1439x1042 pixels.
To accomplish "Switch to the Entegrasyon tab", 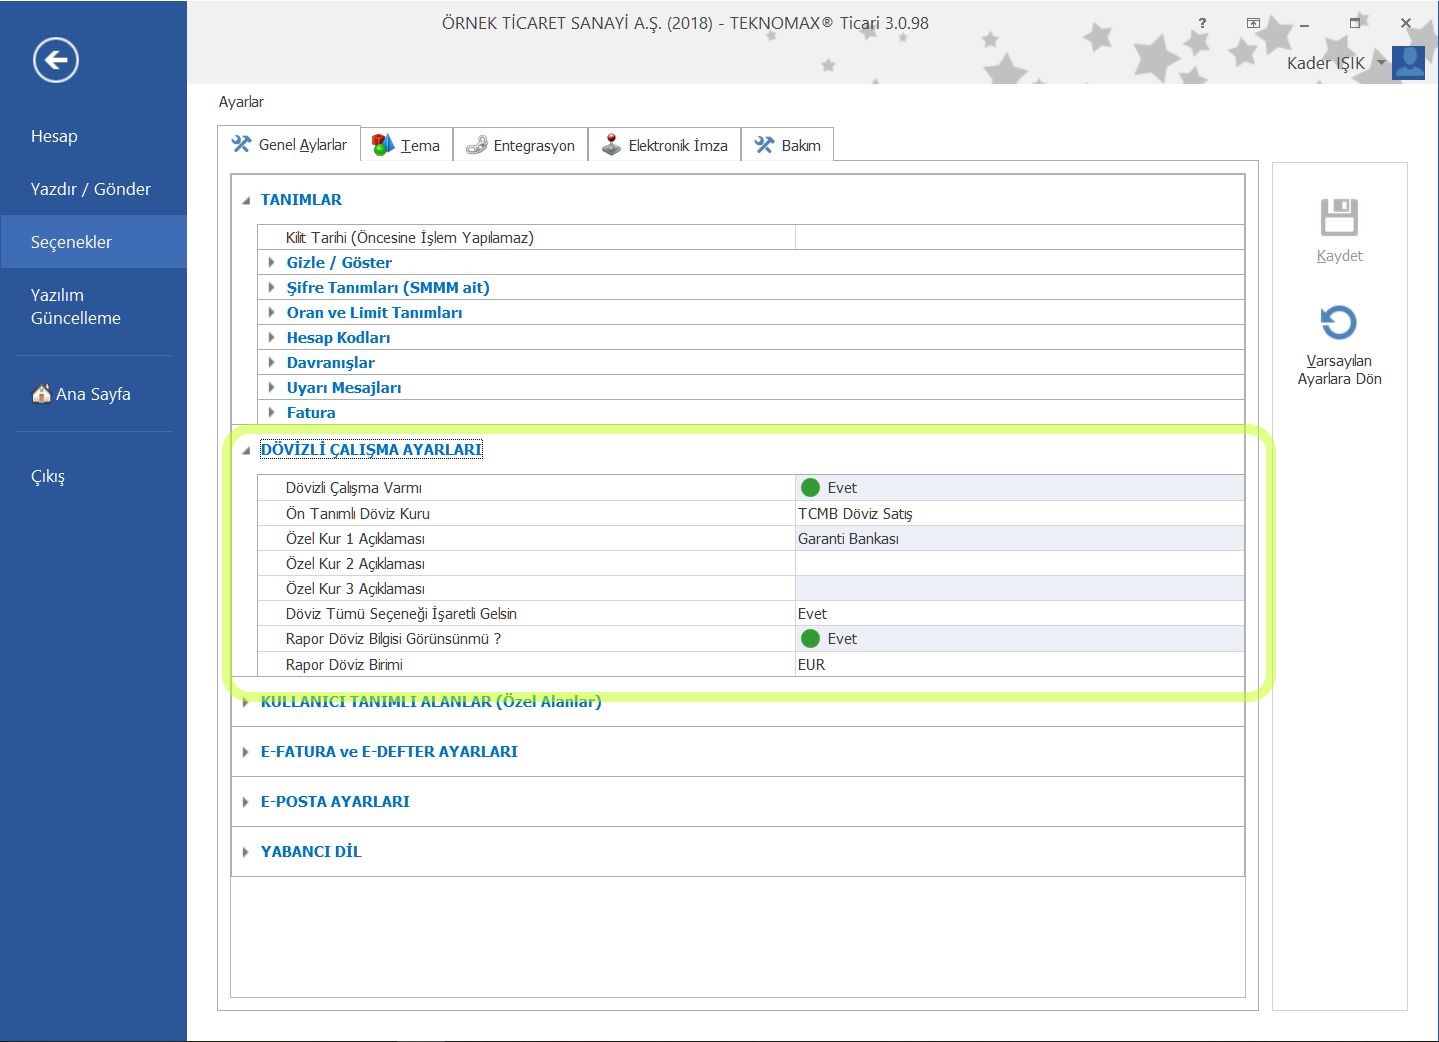I will click(x=520, y=145).
